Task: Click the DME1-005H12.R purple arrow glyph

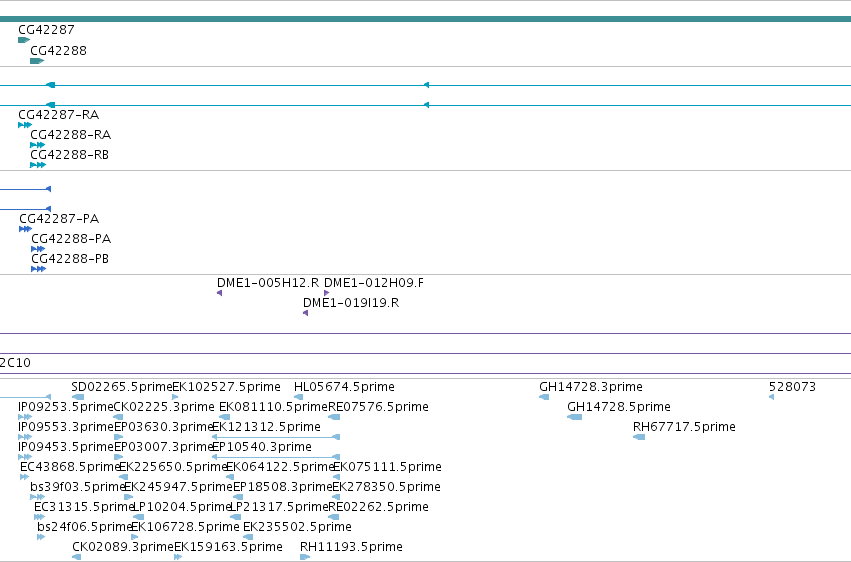Action: [219, 293]
